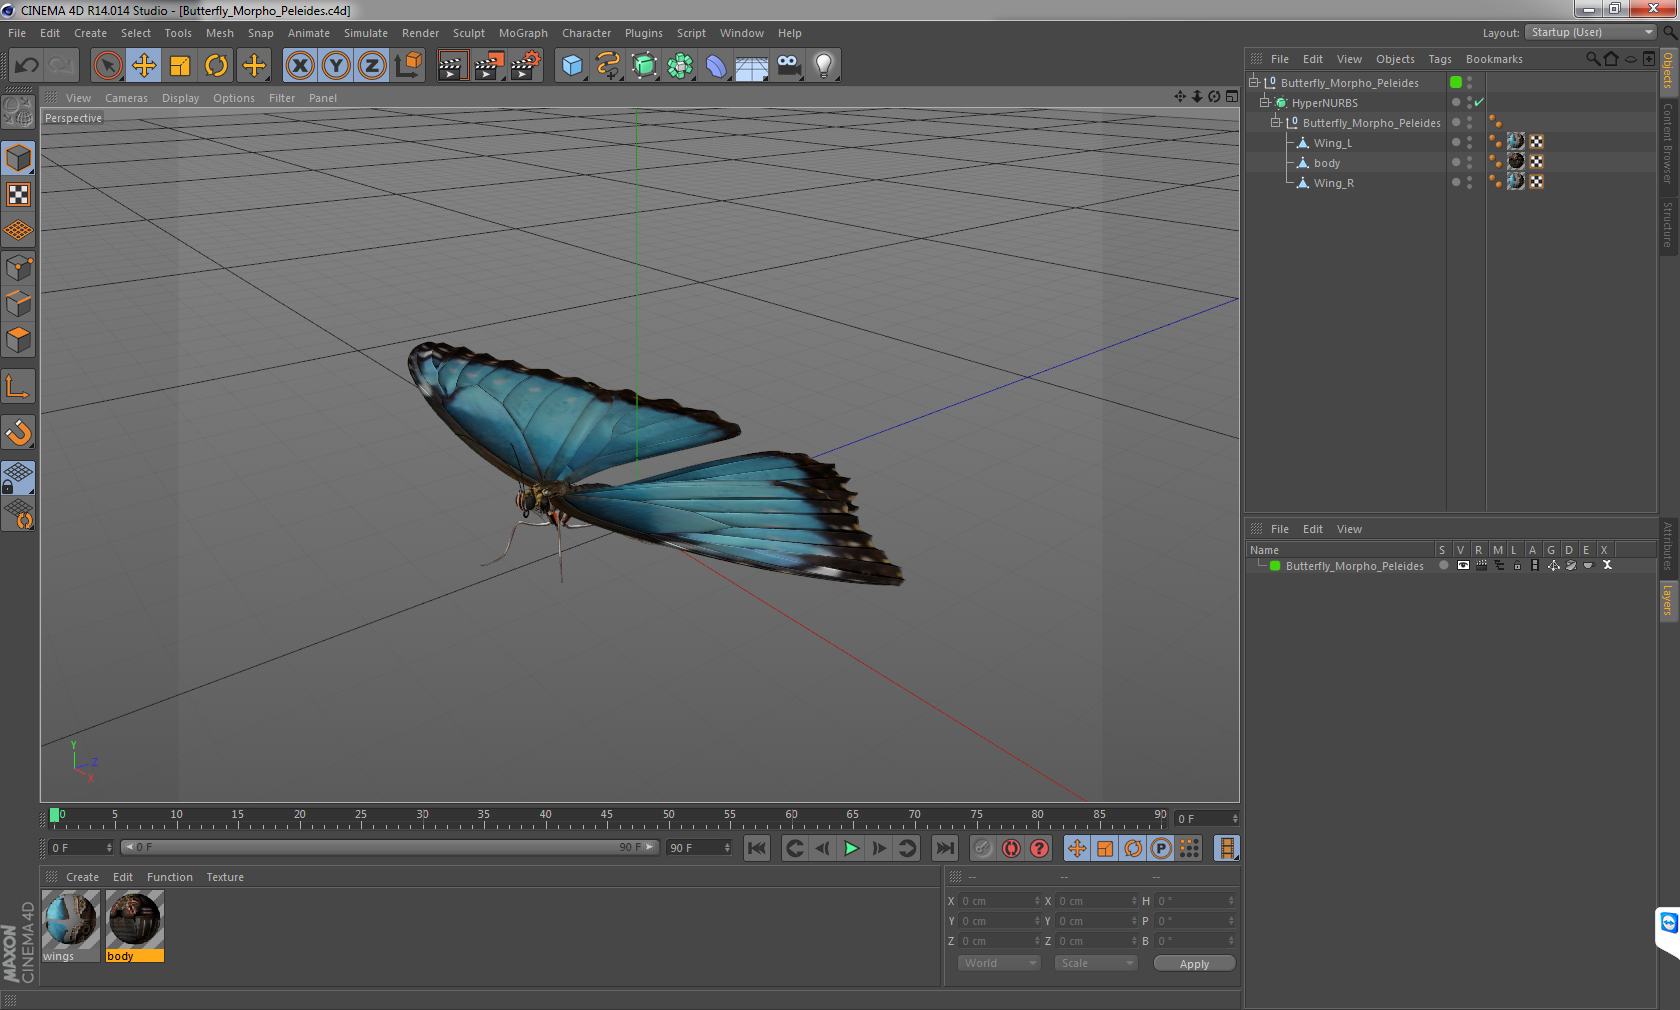1680x1010 pixels.
Task: Click the coordinate system icon
Action: click(408, 66)
